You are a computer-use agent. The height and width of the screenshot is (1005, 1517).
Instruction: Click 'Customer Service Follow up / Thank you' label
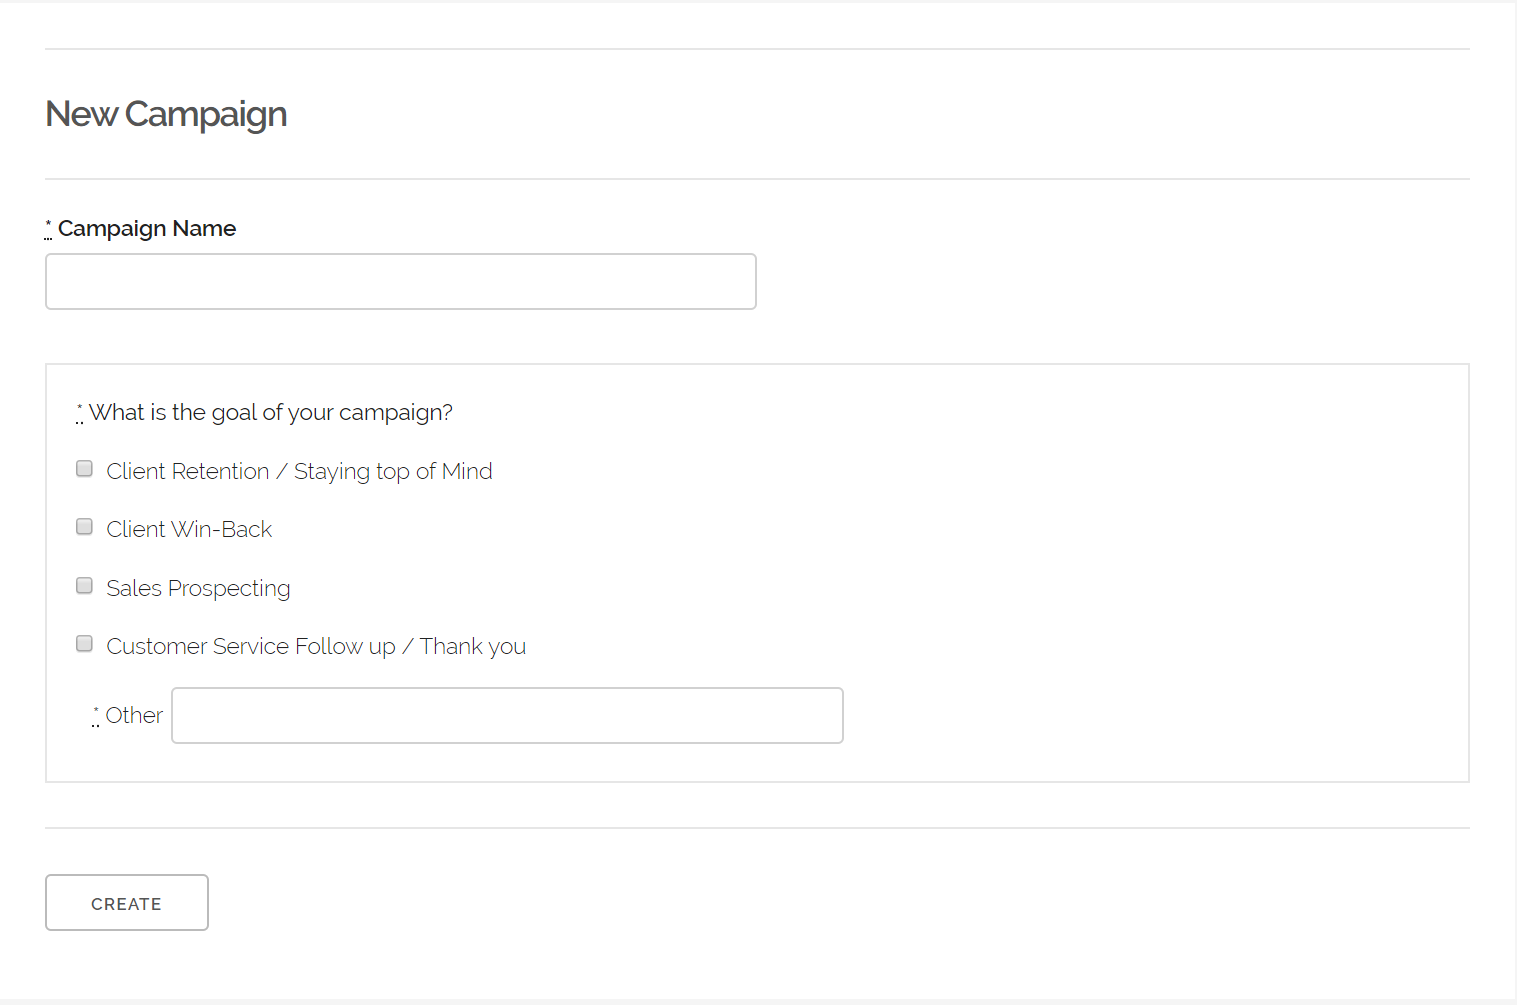316,646
